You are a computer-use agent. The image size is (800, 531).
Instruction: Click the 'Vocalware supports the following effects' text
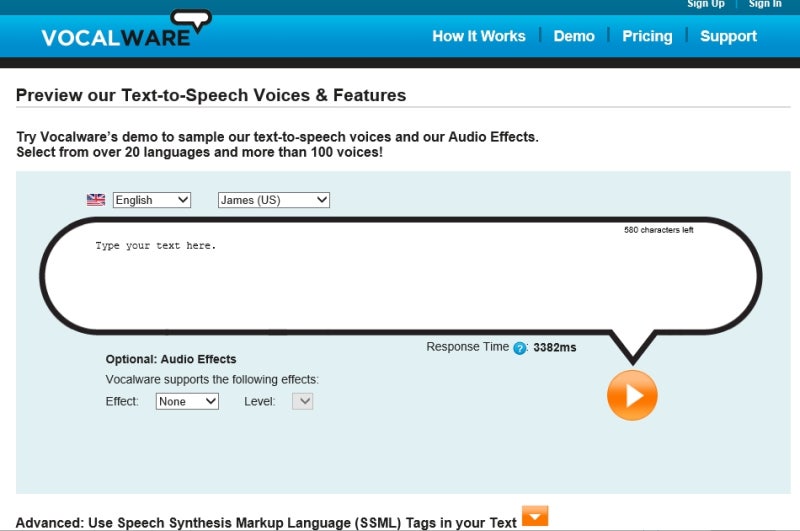click(212, 380)
